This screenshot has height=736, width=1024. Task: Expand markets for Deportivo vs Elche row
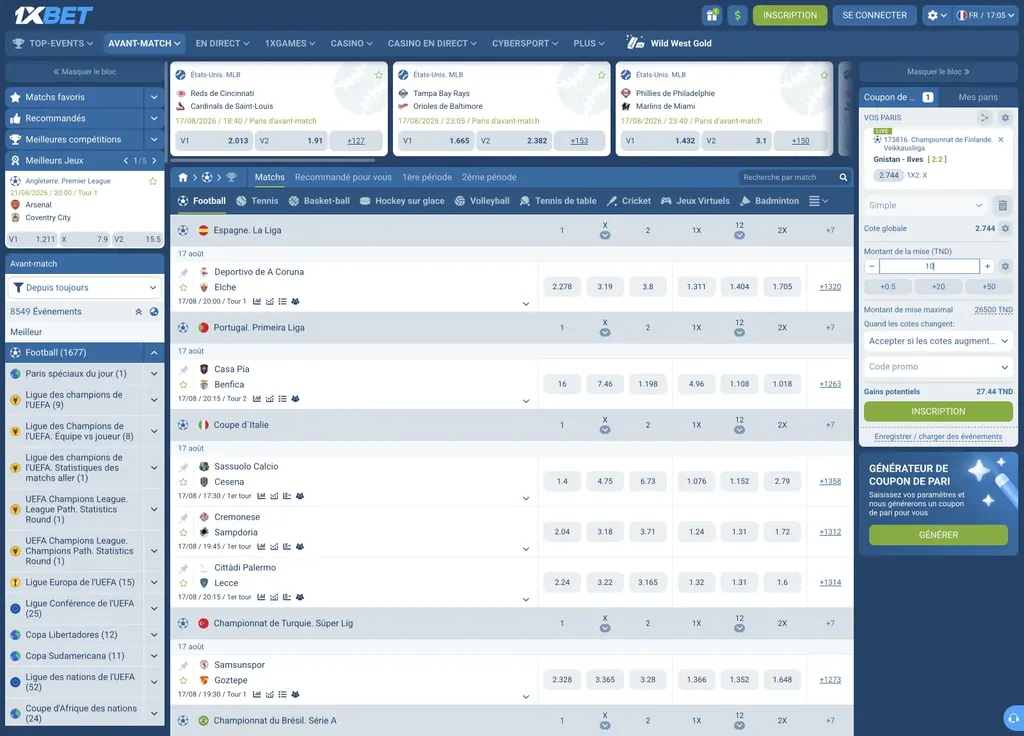coord(526,304)
